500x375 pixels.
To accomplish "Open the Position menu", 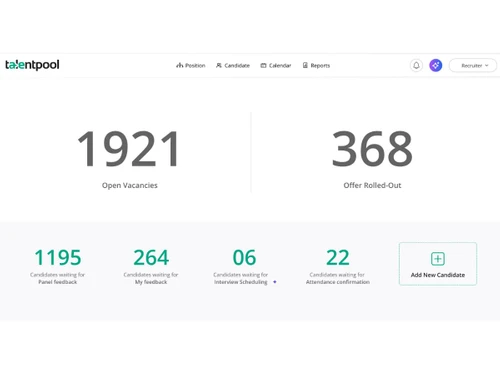I will pyautogui.click(x=191, y=65).
